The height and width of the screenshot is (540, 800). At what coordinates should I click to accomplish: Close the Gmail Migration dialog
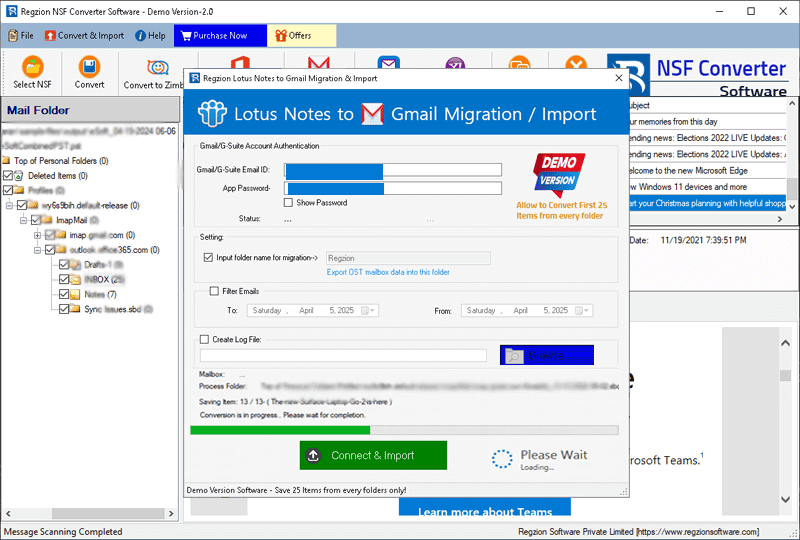tap(614, 78)
